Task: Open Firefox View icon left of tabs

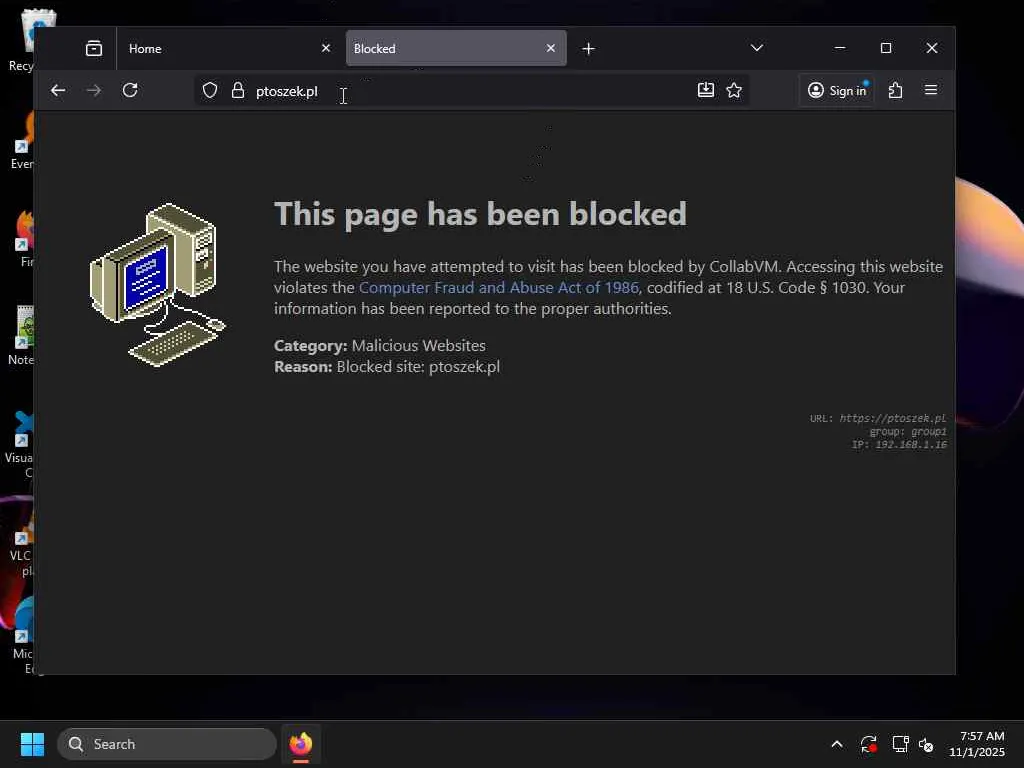Action: tap(94, 48)
